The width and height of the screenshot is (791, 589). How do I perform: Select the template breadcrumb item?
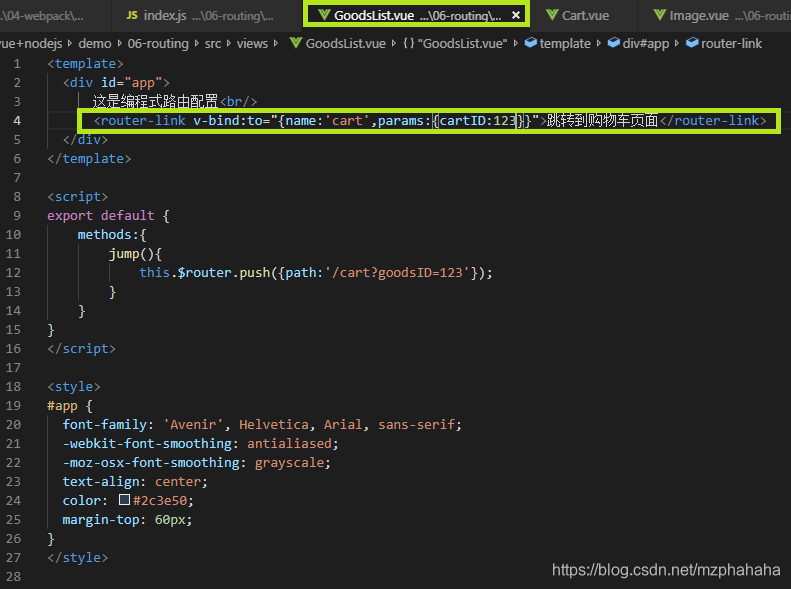coord(565,44)
